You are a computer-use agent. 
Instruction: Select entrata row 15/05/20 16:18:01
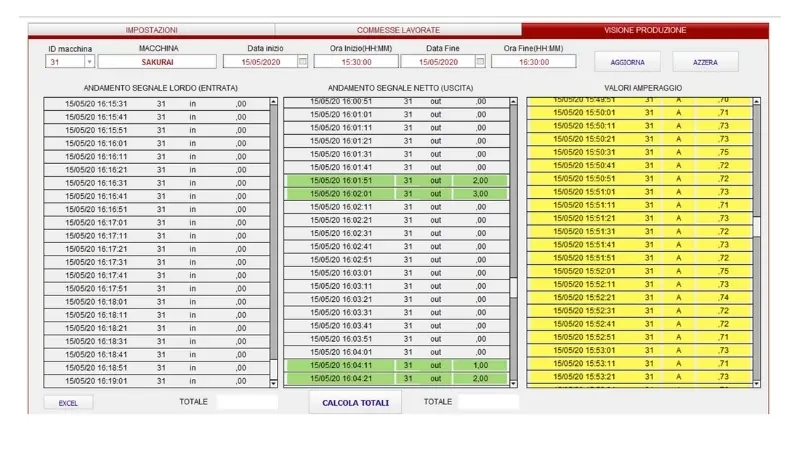[157, 302]
